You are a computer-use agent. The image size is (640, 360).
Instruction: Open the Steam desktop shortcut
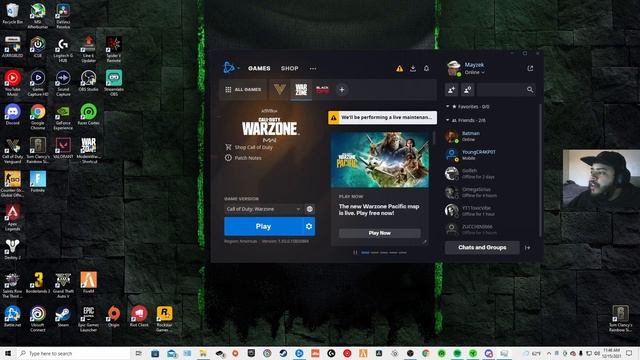pos(63,317)
